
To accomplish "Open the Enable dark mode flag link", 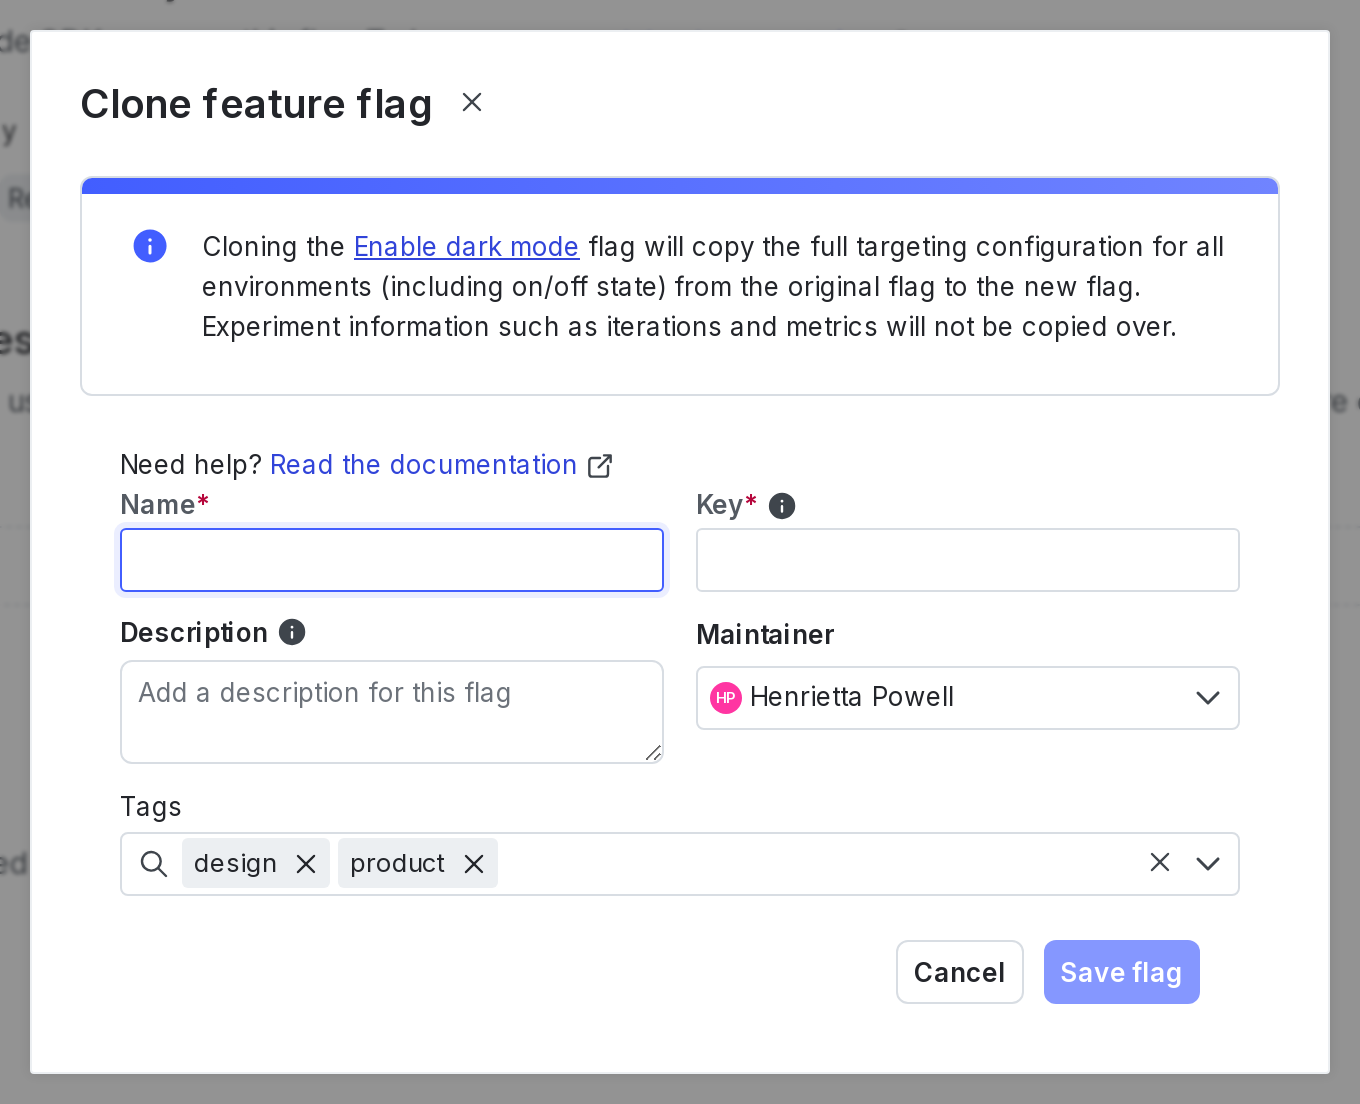I will (466, 247).
